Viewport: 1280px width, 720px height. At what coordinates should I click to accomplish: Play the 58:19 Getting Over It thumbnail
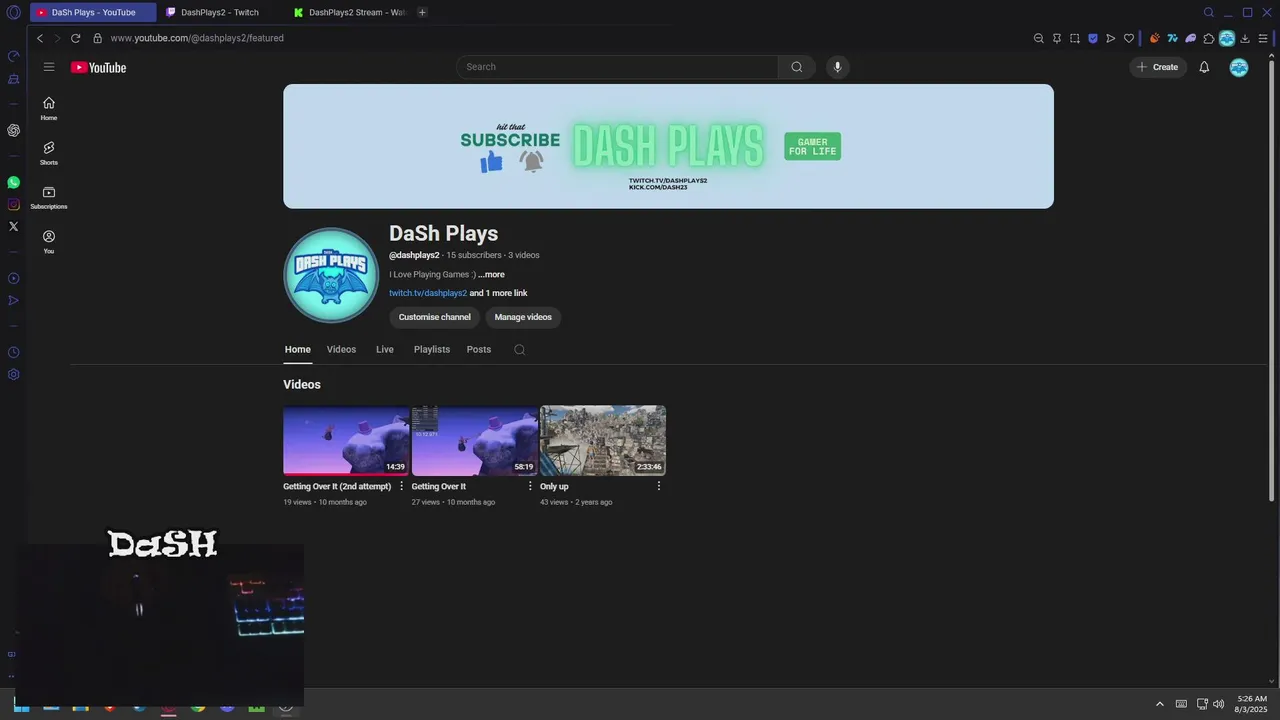point(475,440)
